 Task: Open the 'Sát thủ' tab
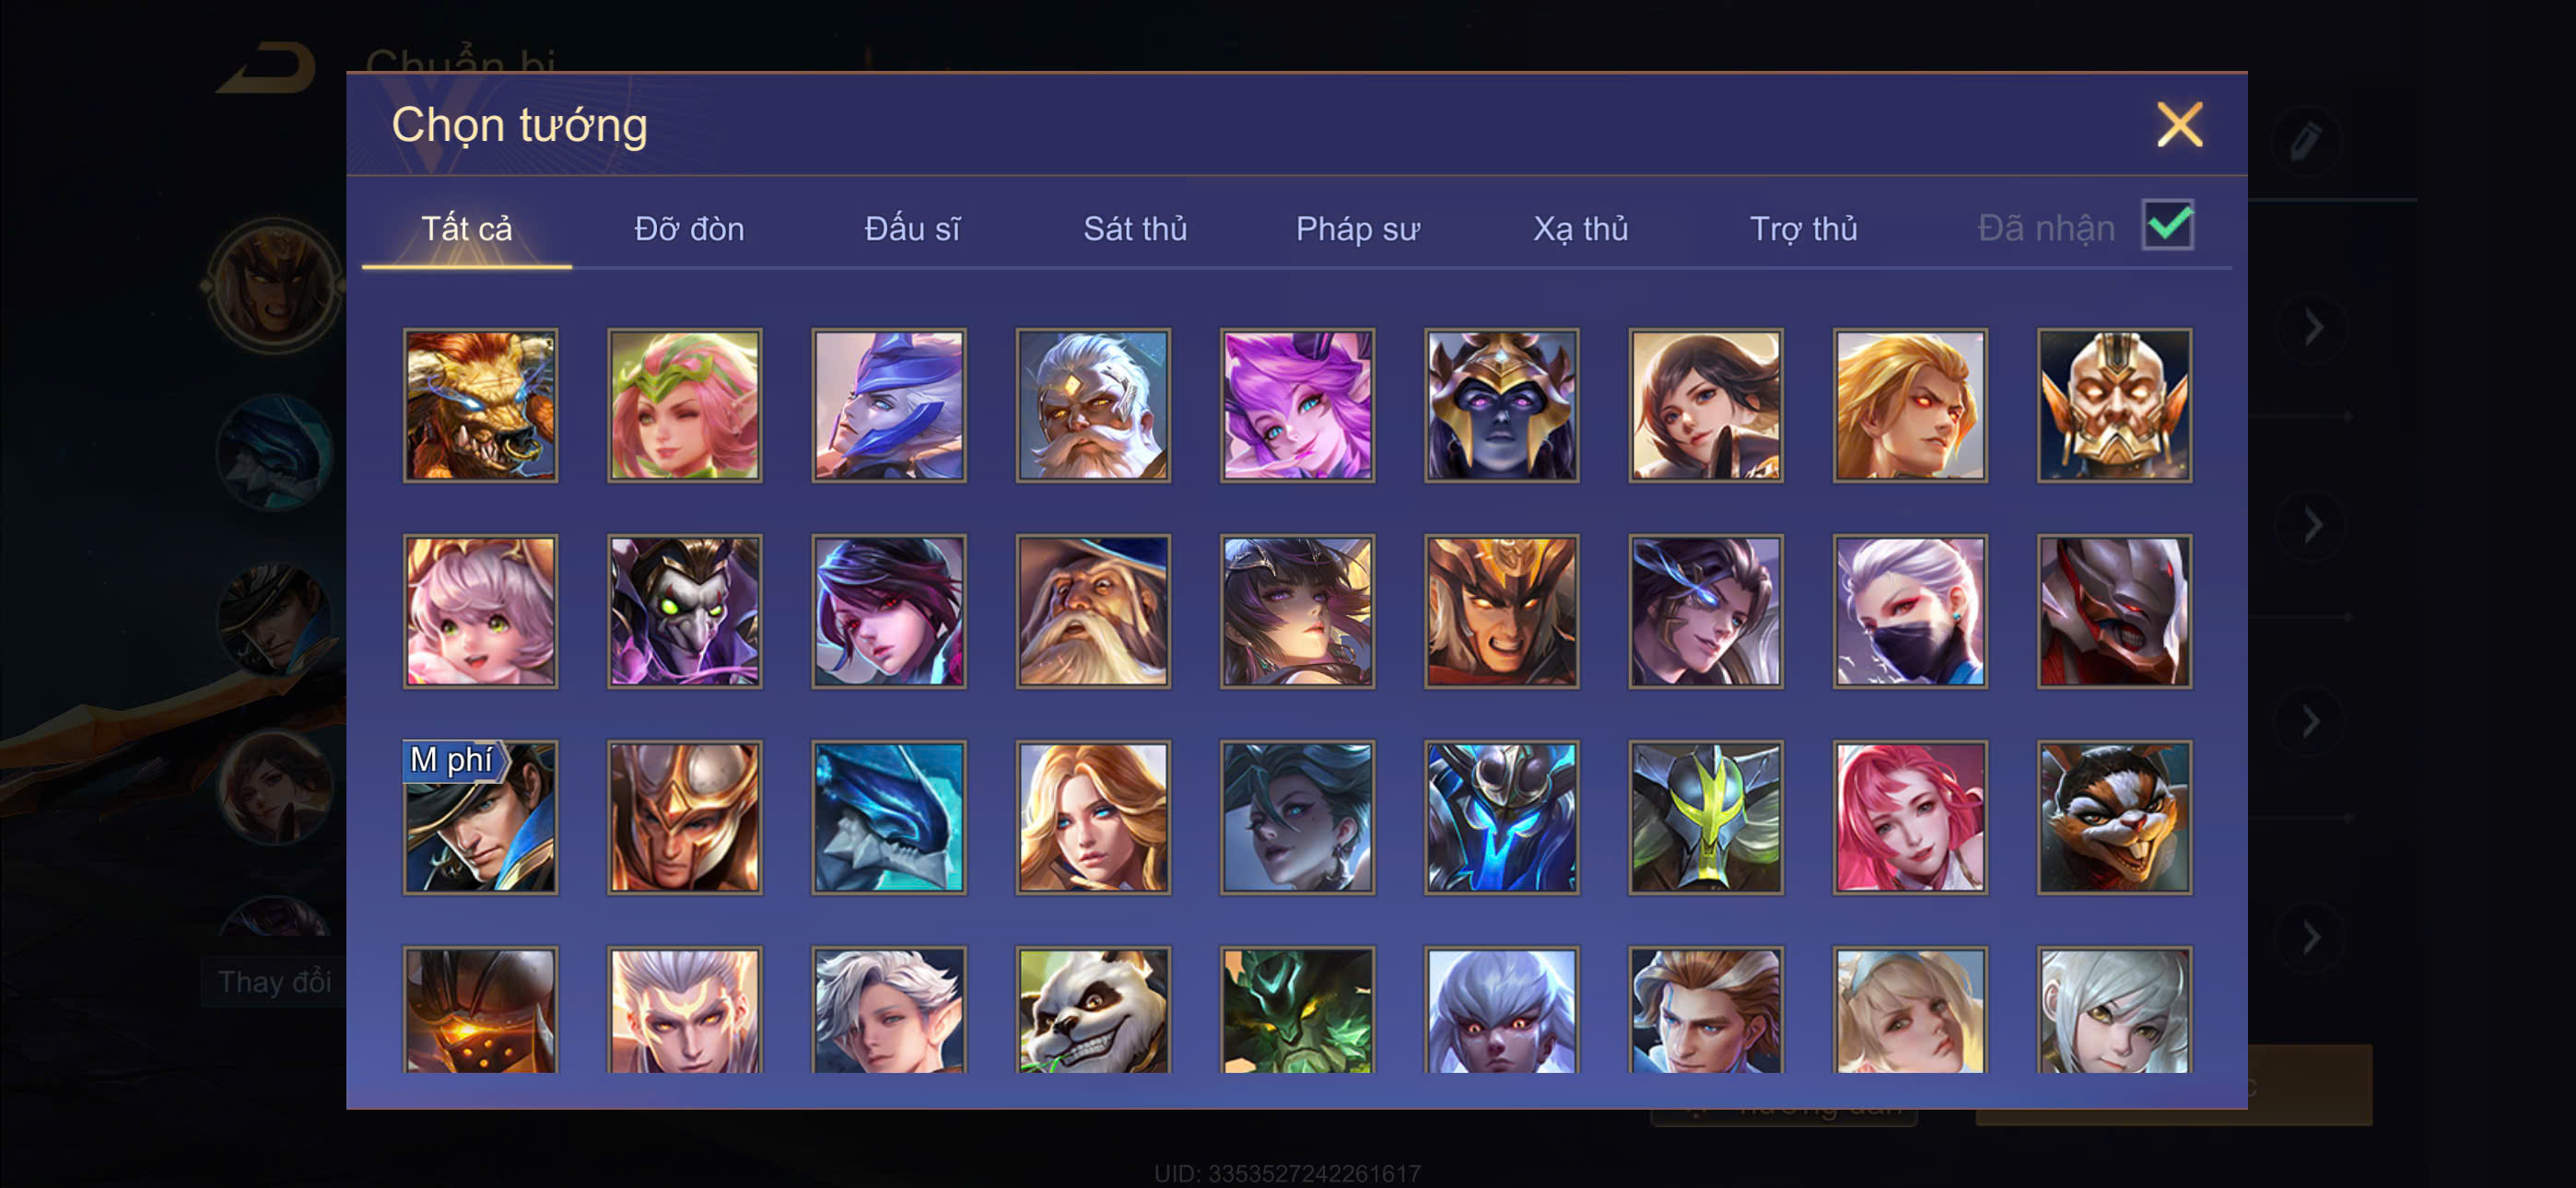[1135, 229]
